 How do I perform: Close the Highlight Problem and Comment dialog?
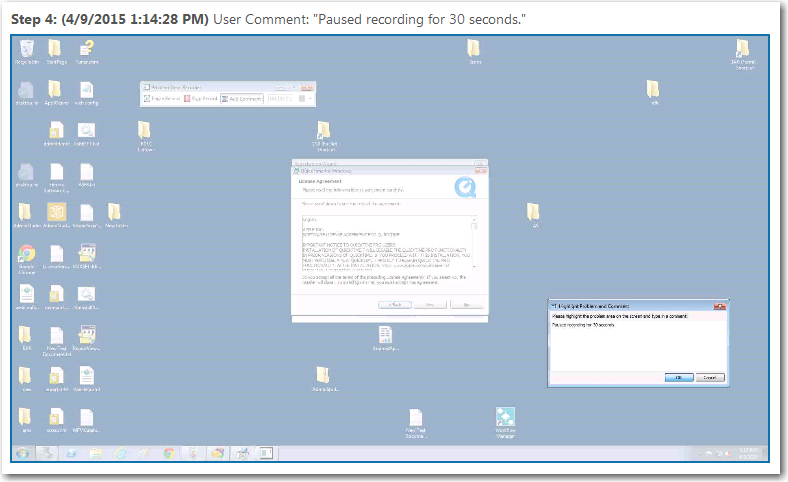point(719,304)
